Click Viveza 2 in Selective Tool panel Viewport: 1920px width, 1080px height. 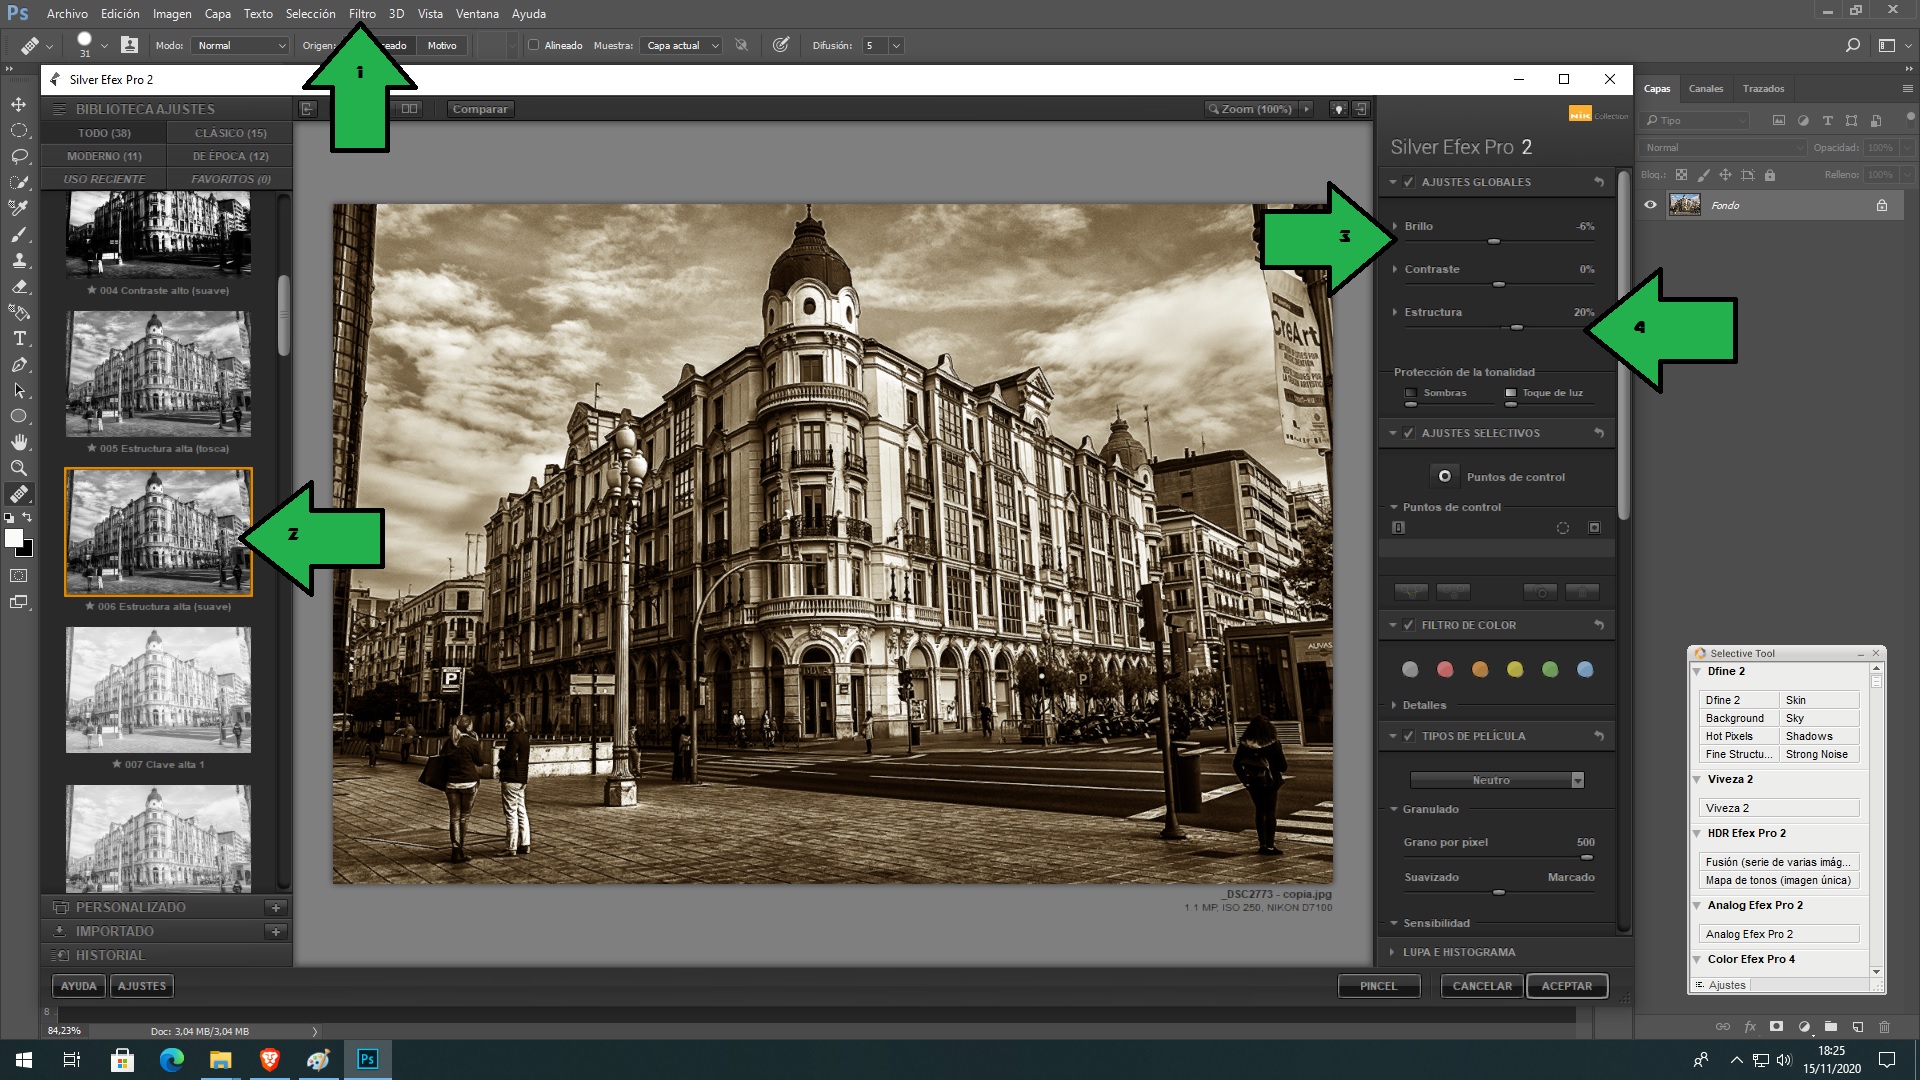[x=1778, y=808]
